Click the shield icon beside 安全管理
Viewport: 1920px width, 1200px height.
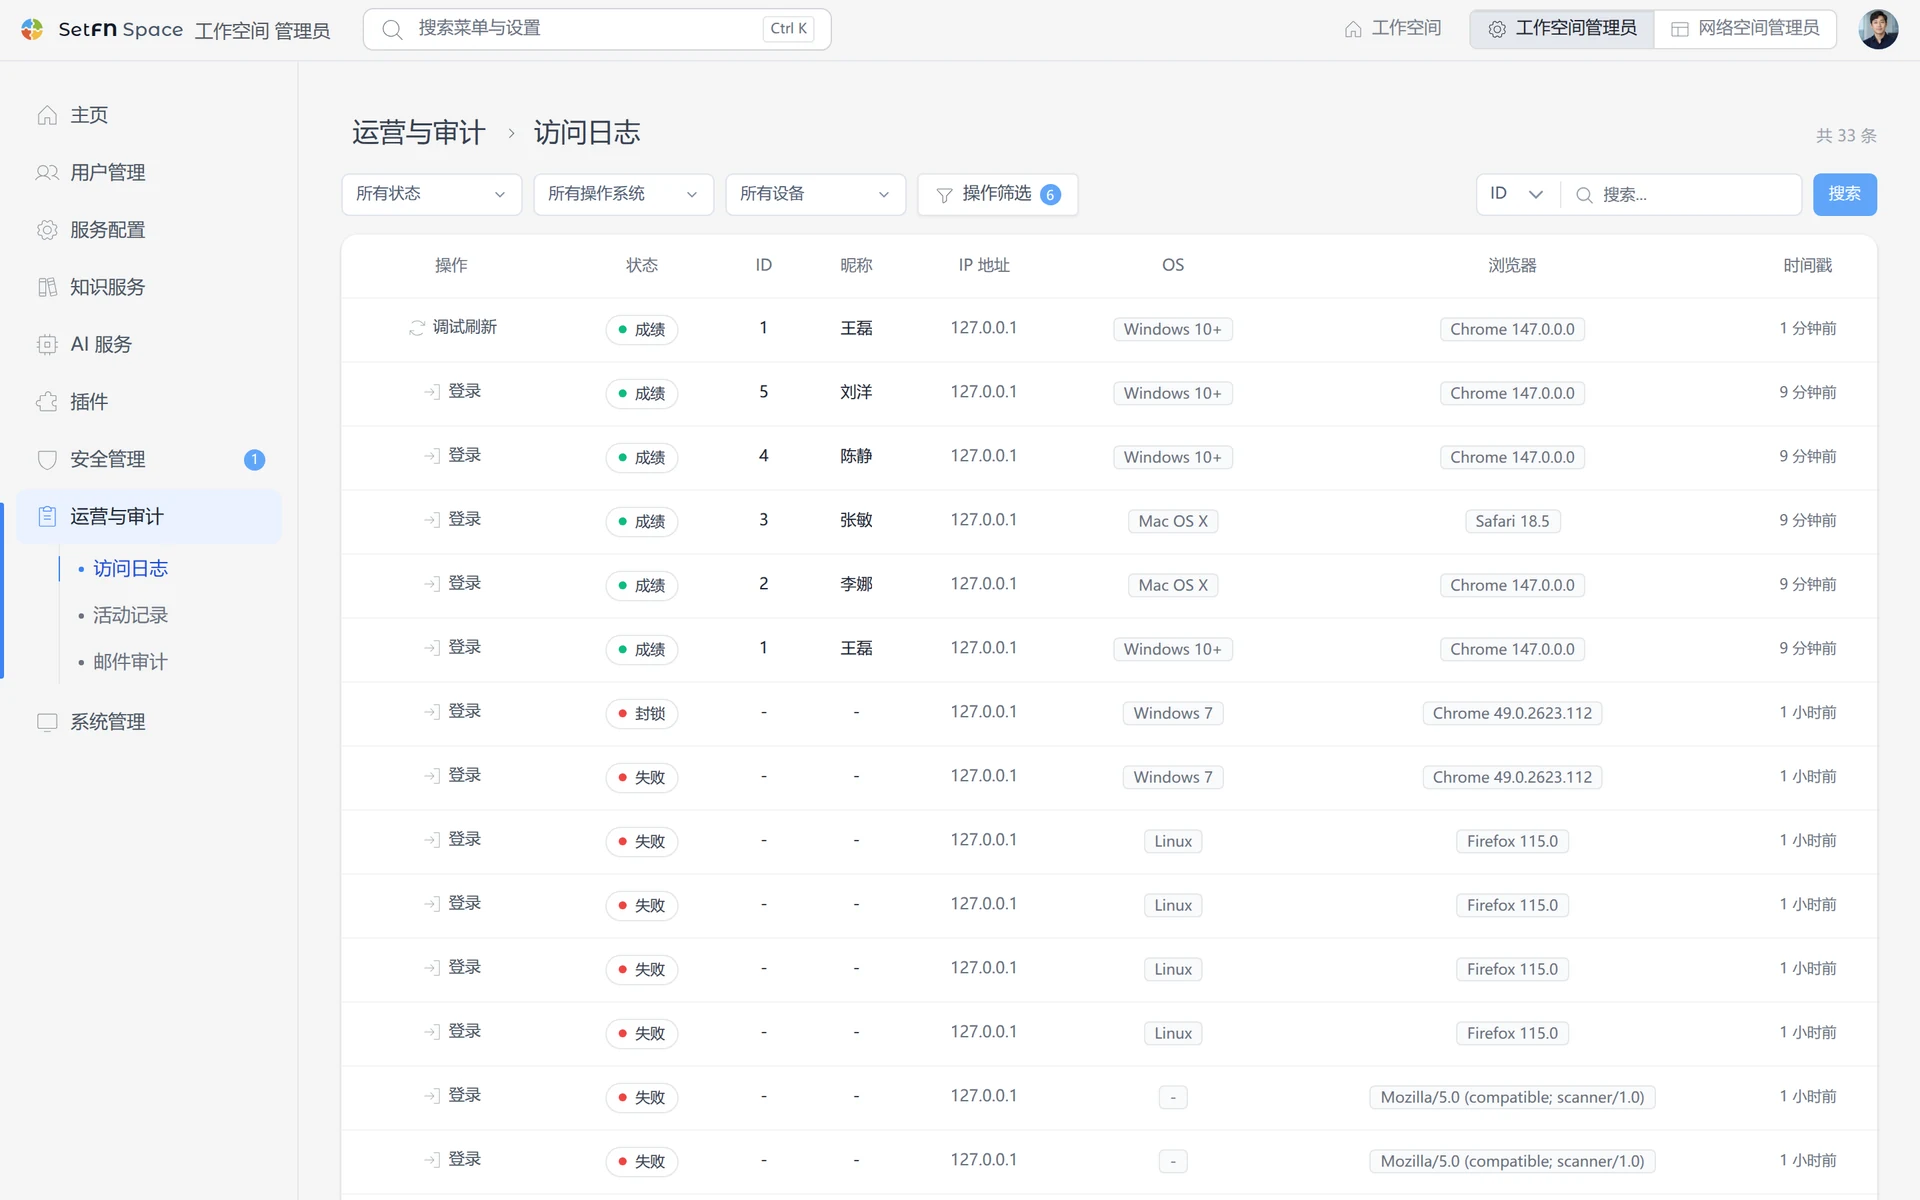(x=47, y=459)
